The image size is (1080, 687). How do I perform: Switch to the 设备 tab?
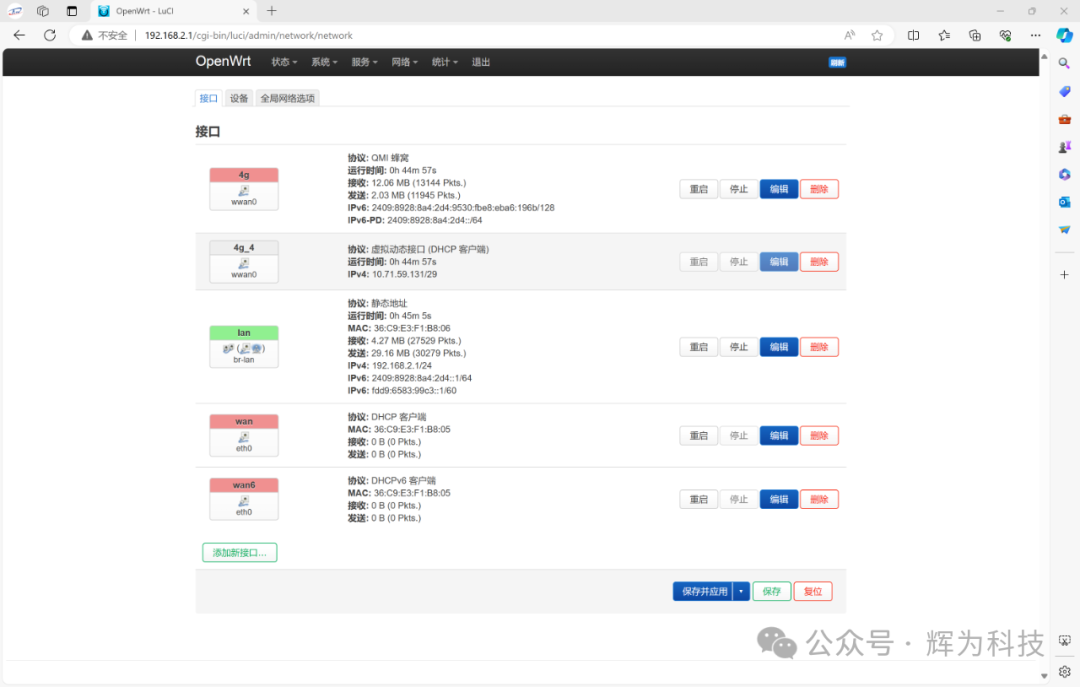(239, 98)
